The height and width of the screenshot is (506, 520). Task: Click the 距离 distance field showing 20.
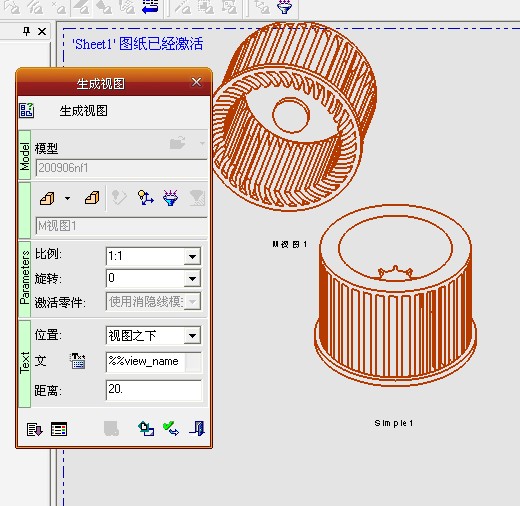tap(154, 390)
